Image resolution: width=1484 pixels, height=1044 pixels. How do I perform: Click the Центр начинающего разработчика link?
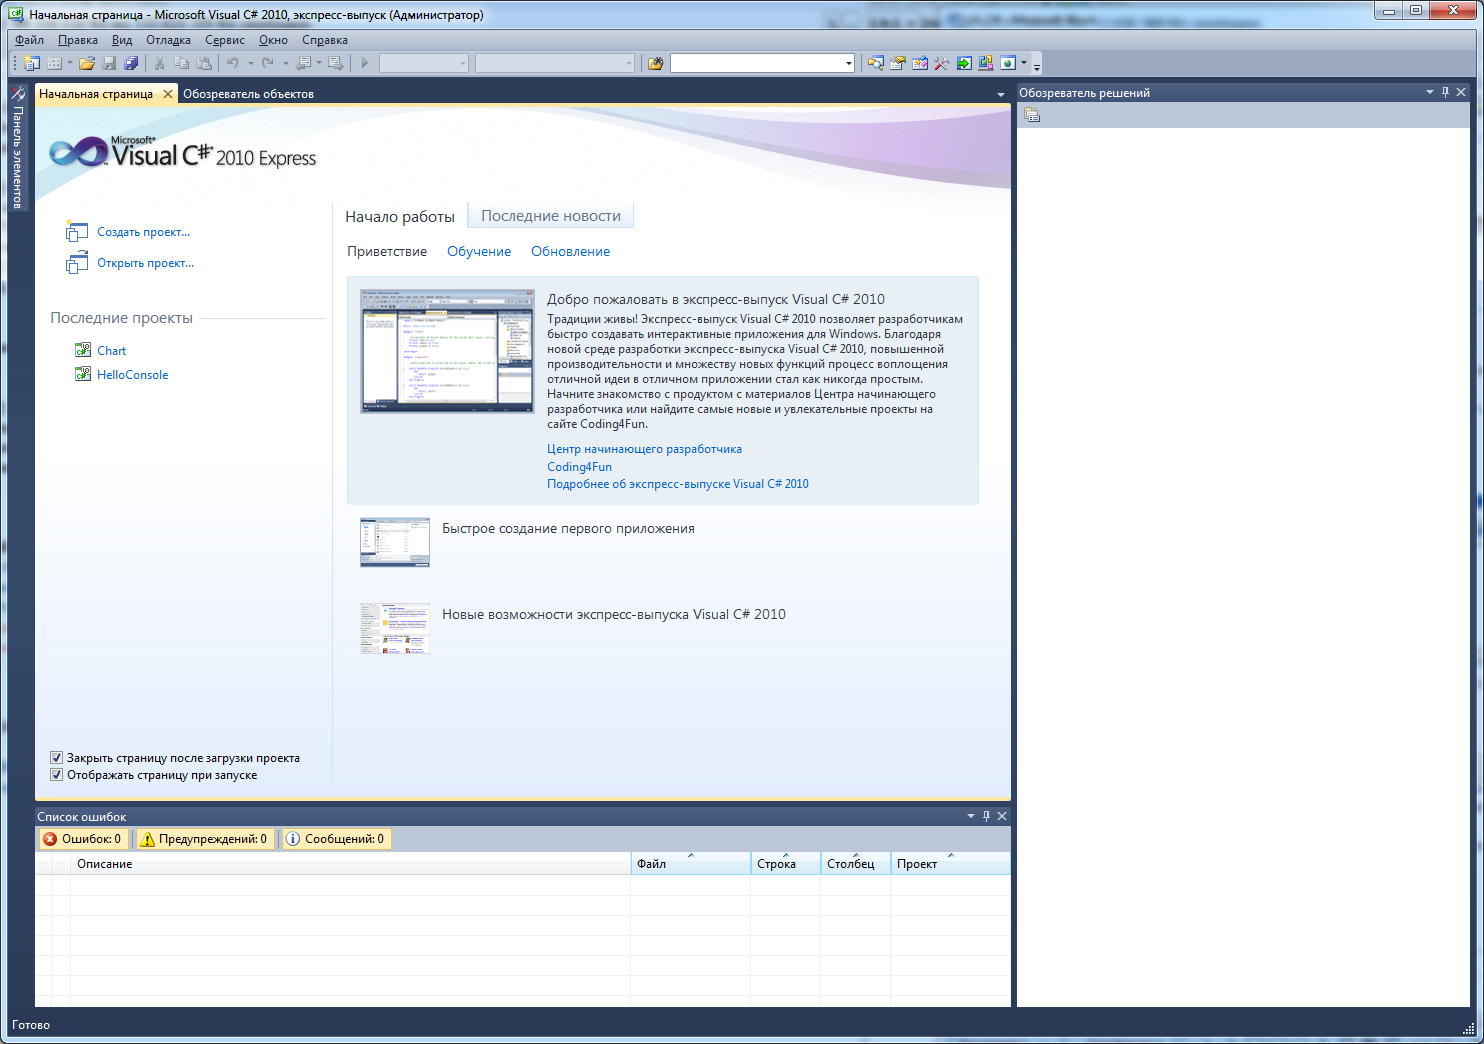point(644,449)
